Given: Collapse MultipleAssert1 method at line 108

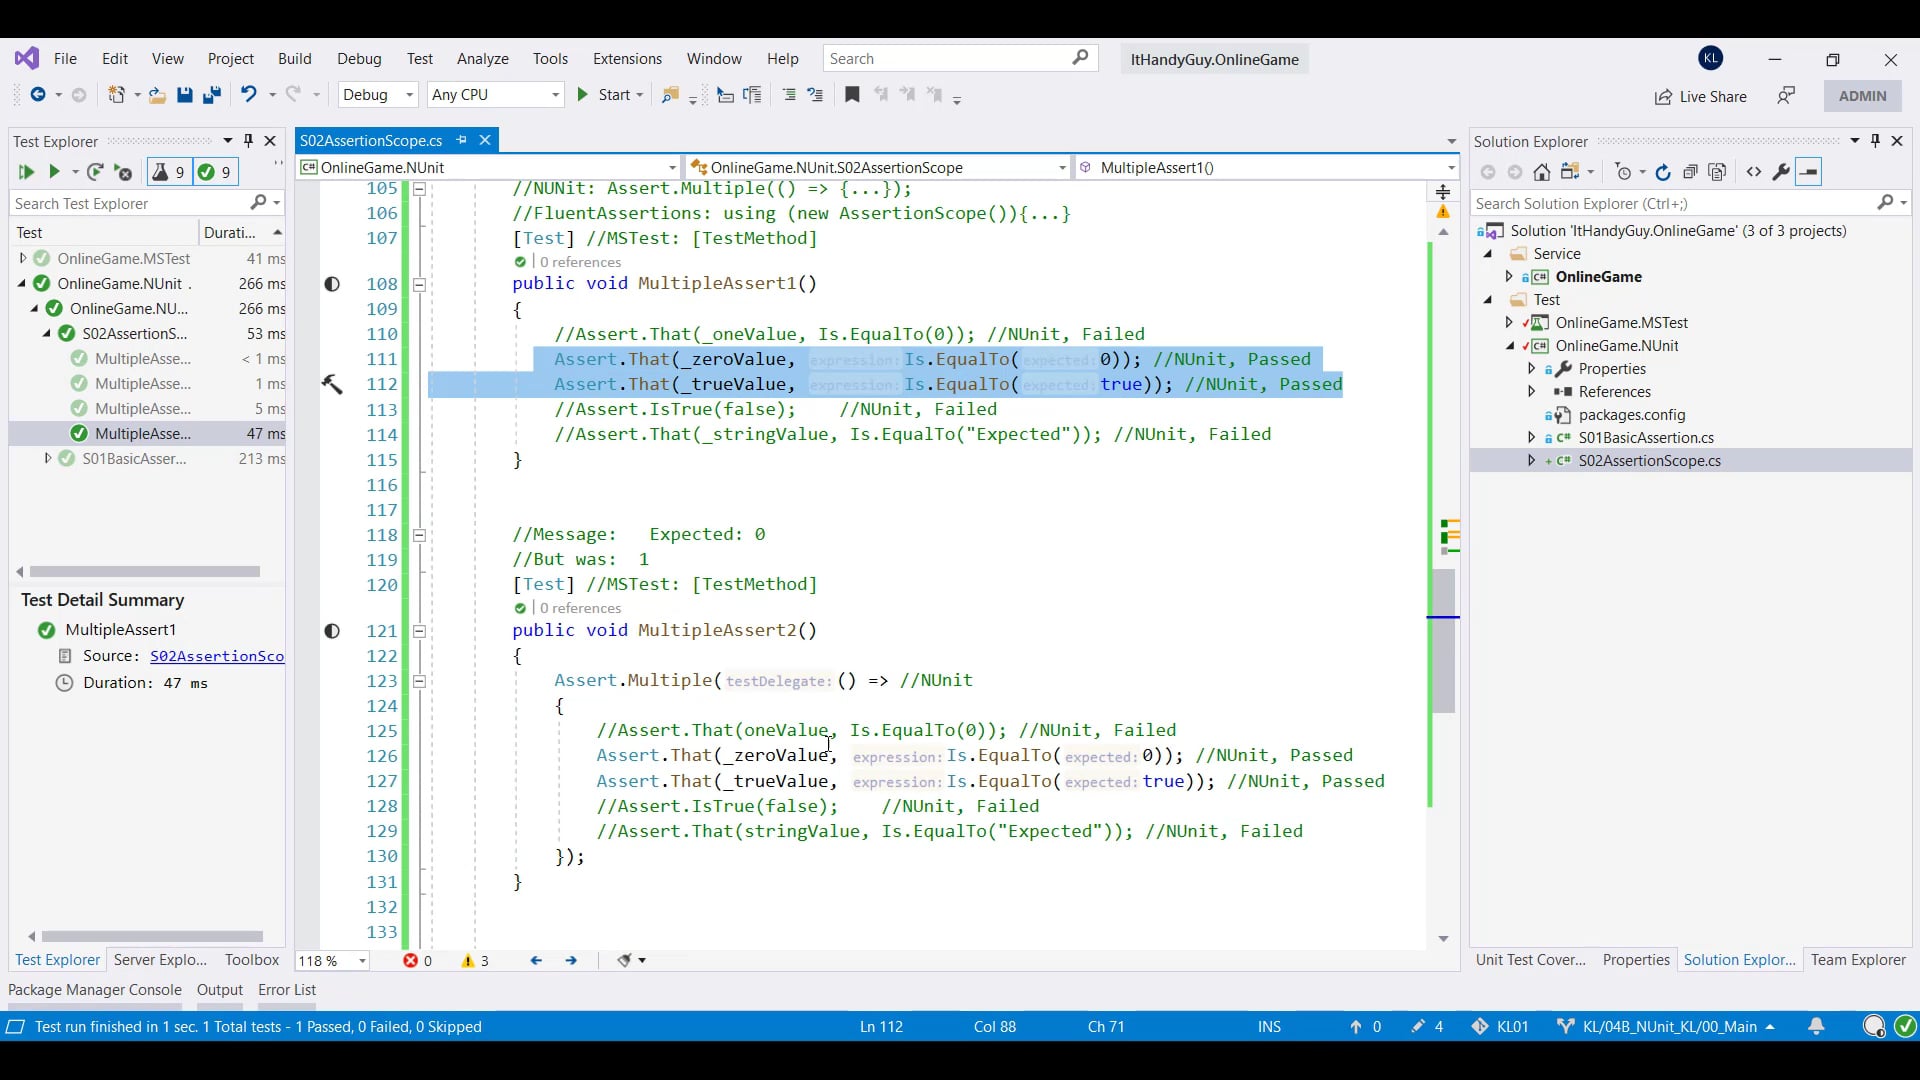Looking at the screenshot, I should (x=420, y=284).
